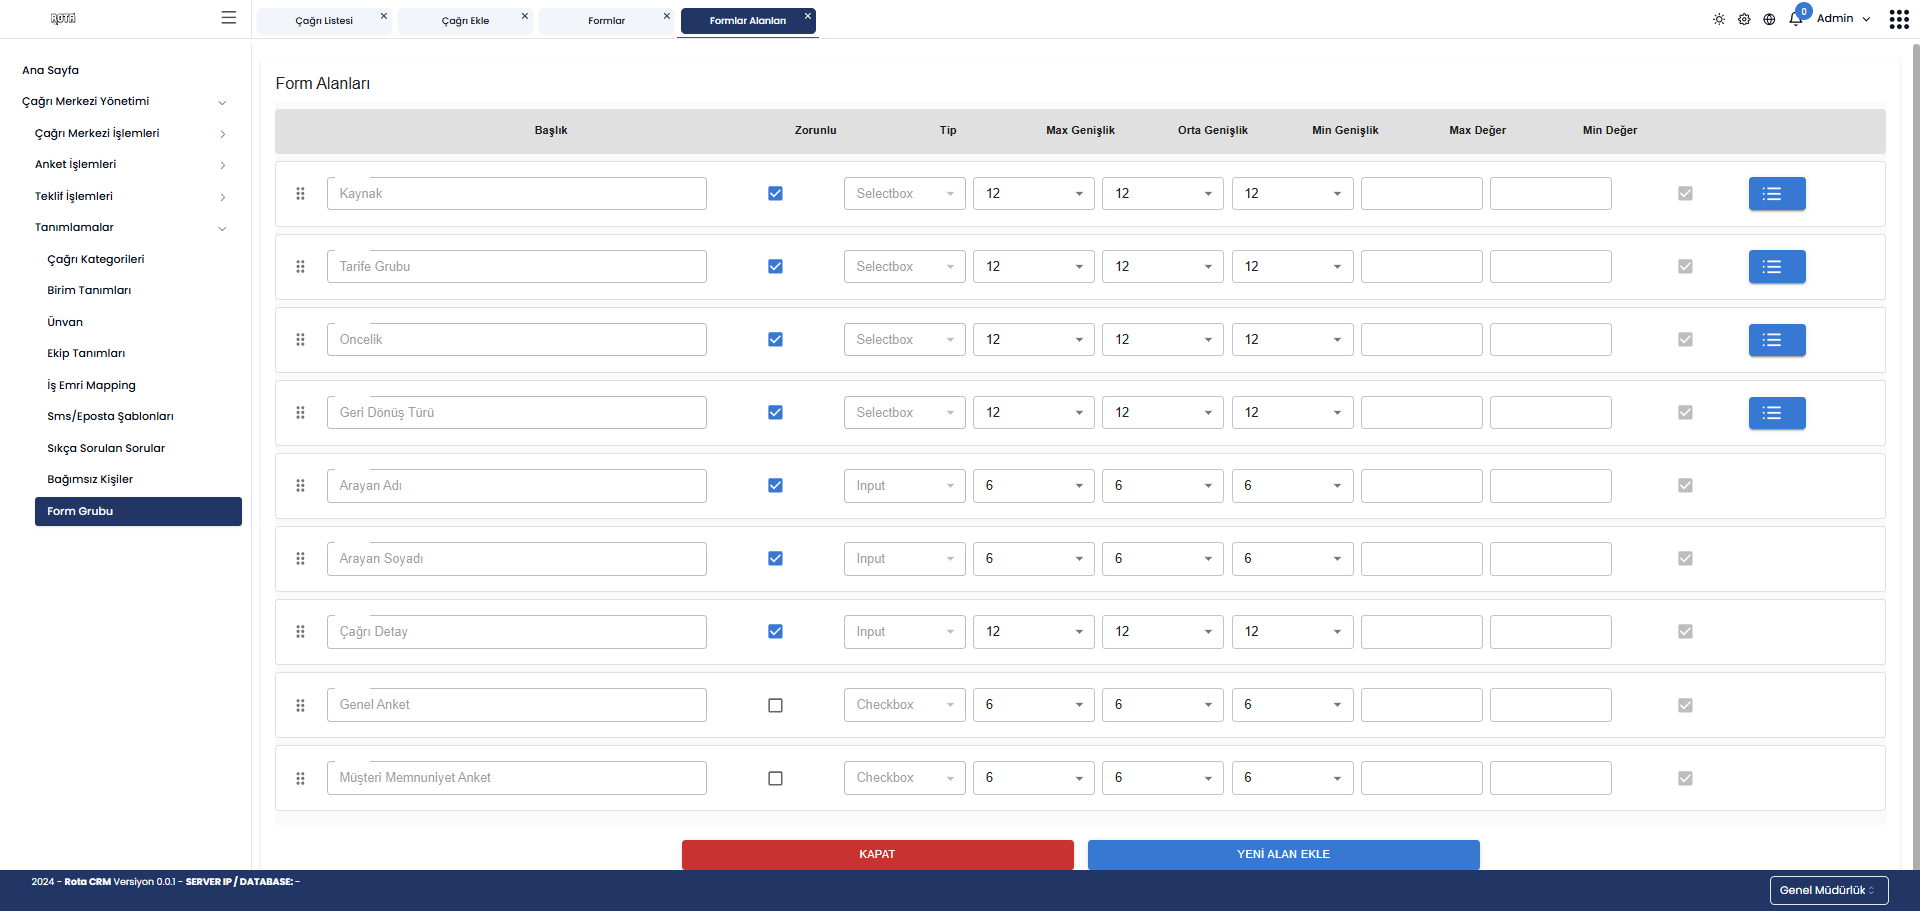
Task: Open Tip dropdown for Genel Anket row
Action: pyautogui.click(x=905, y=705)
